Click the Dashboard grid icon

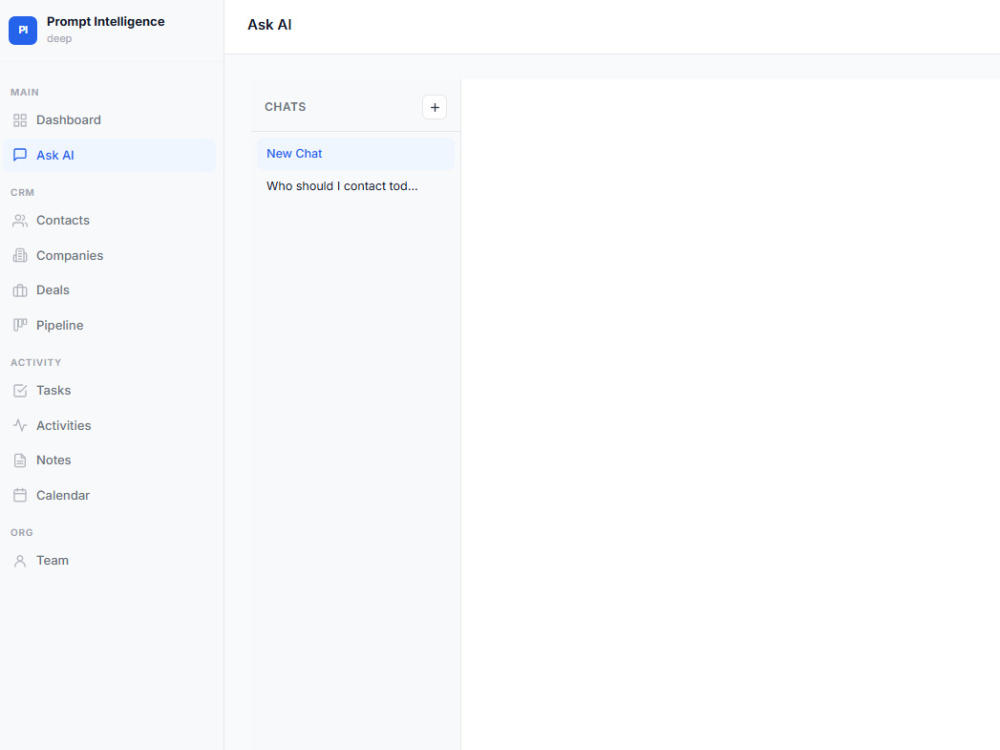coord(20,120)
